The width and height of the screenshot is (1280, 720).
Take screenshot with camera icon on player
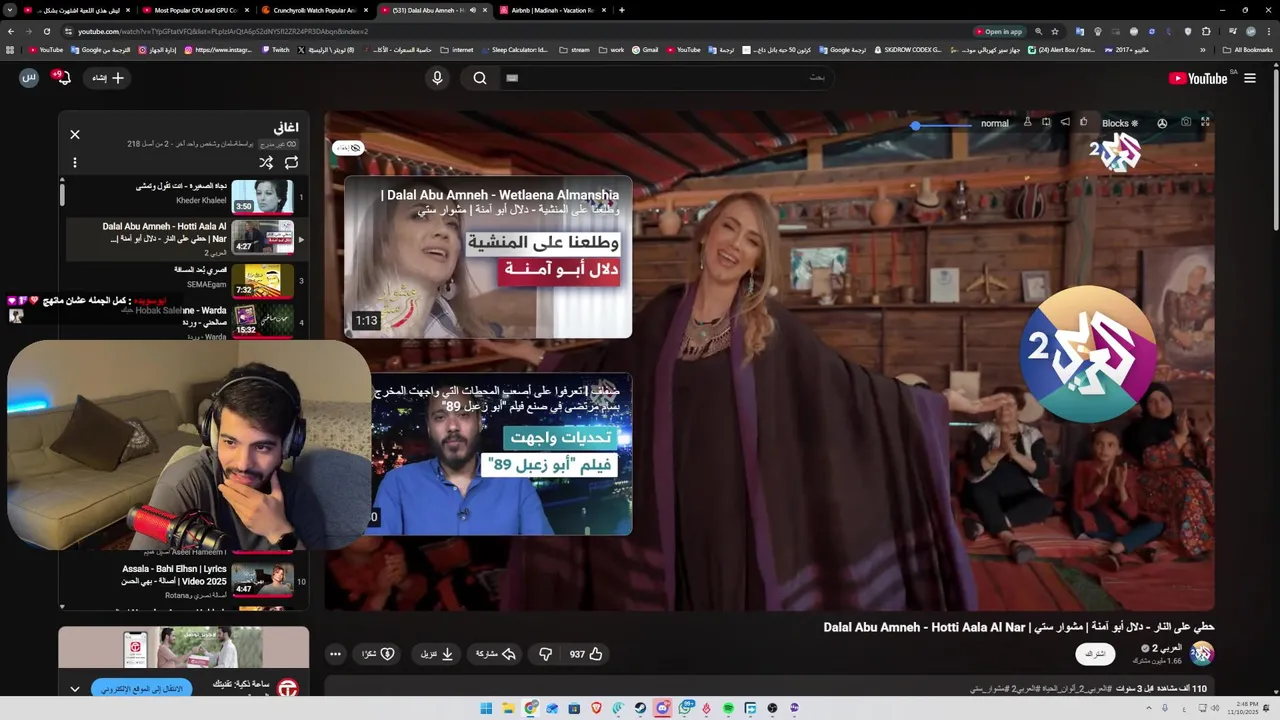1186,123
